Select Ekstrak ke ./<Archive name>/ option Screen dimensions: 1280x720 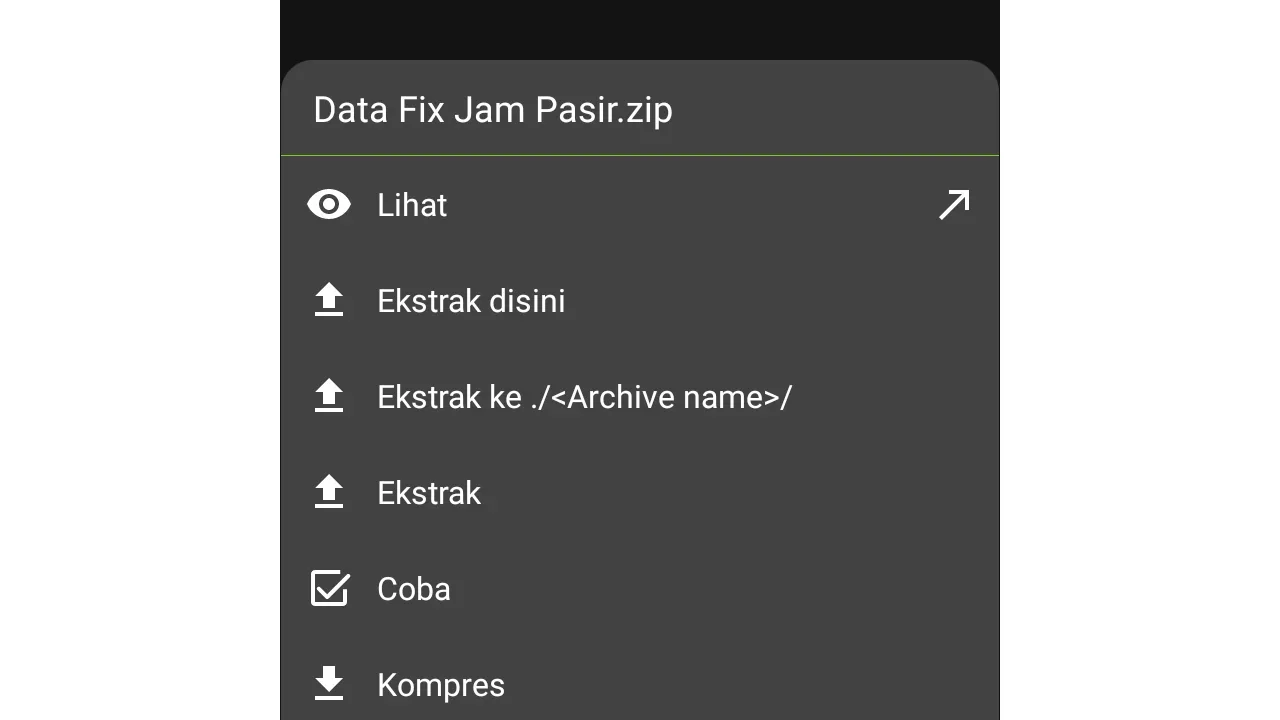pos(584,397)
